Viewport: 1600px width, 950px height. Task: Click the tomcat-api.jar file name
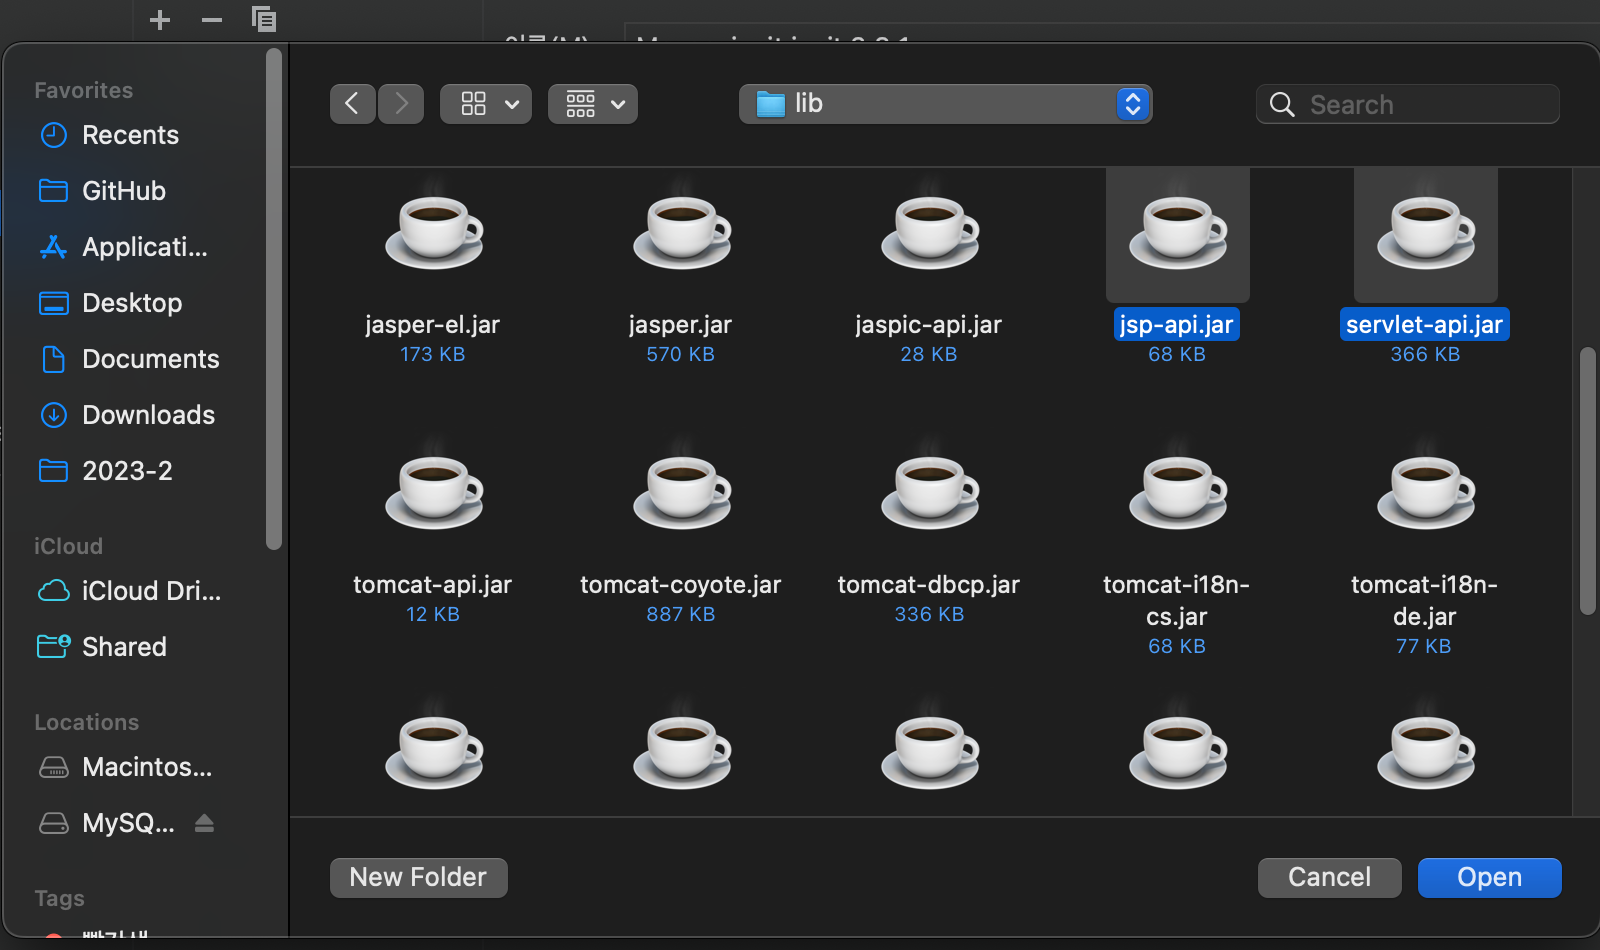(x=433, y=585)
